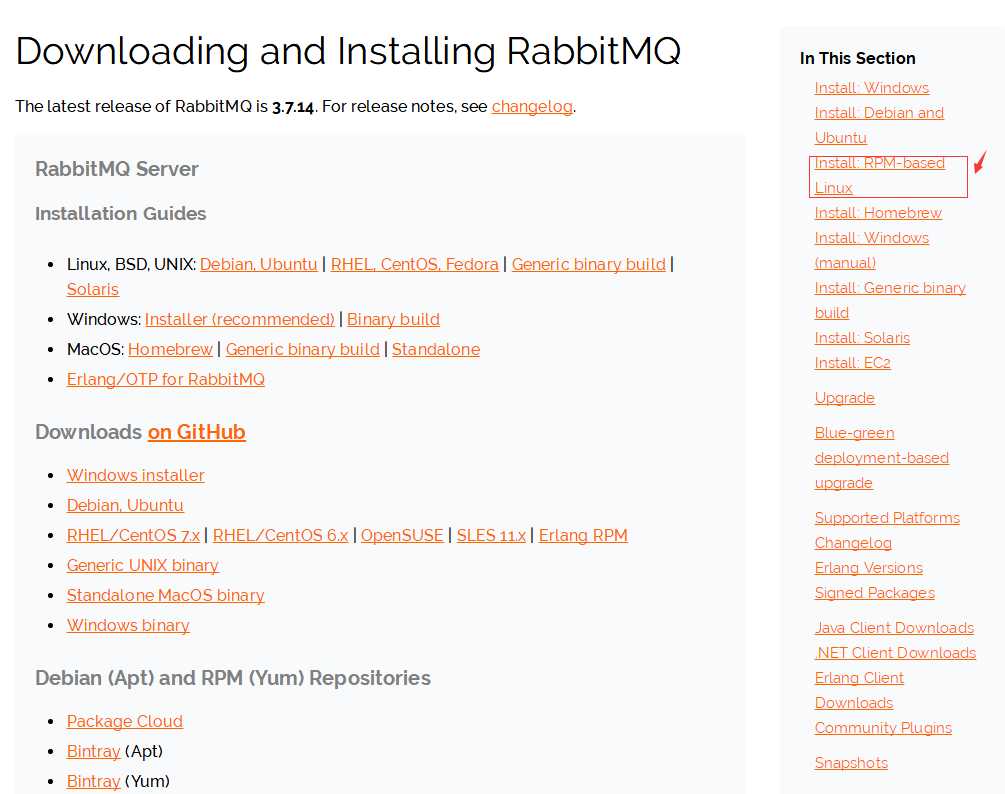The image size is (1005, 794).
Task: Open Debian, Ubuntu download link under GitHub
Action: pyautogui.click(x=125, y=505)
